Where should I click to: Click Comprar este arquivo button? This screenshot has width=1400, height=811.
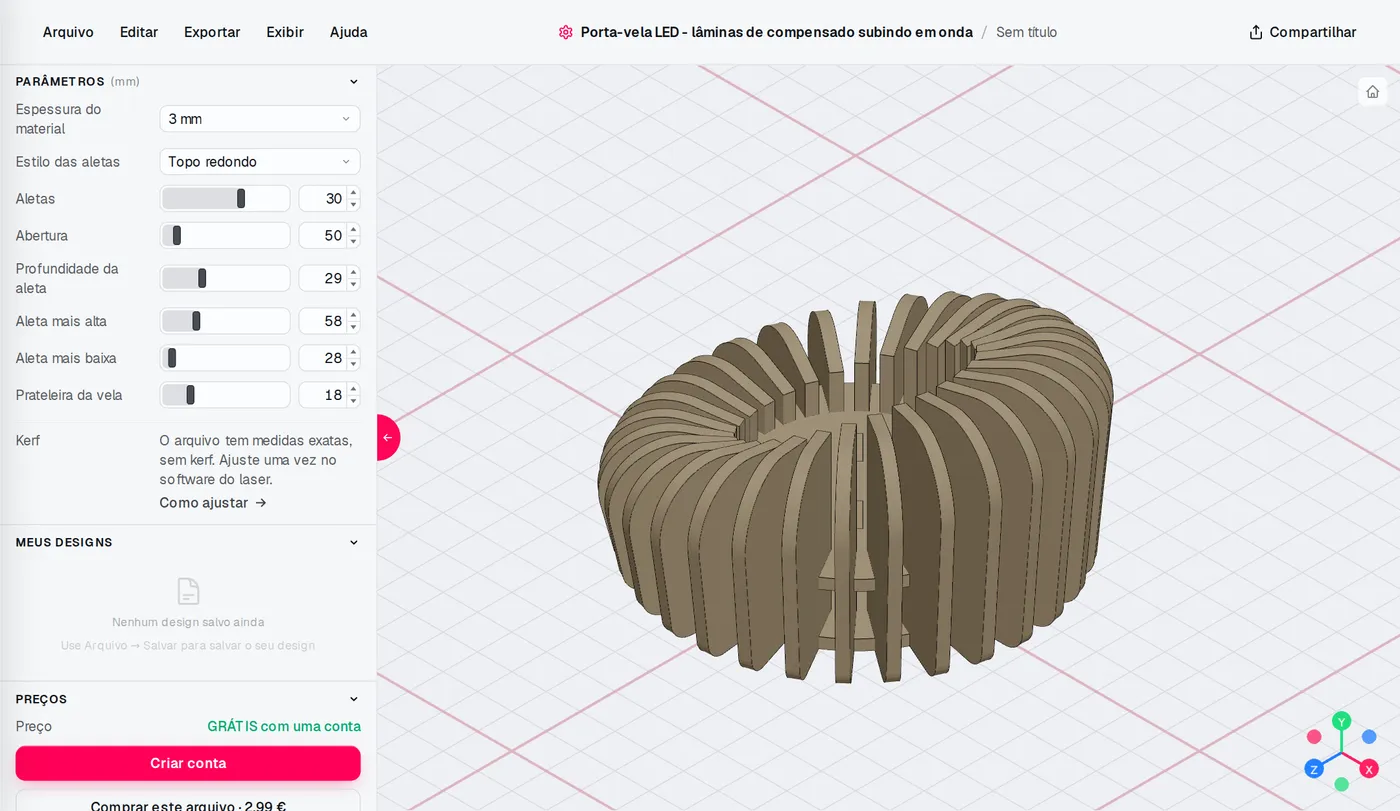(x=188, y=801)
